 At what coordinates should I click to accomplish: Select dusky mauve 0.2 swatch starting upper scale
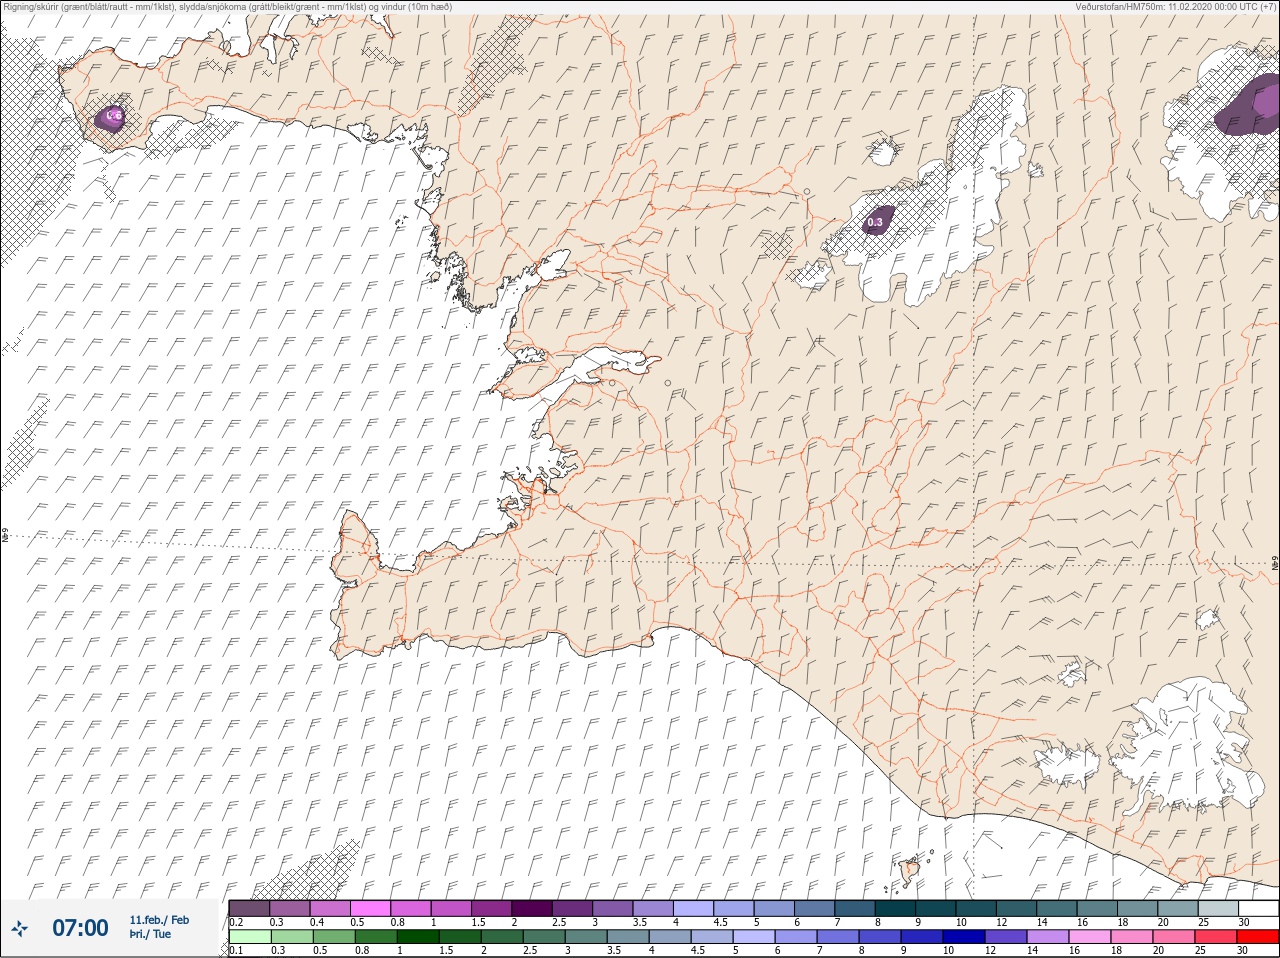coord(249,908)
